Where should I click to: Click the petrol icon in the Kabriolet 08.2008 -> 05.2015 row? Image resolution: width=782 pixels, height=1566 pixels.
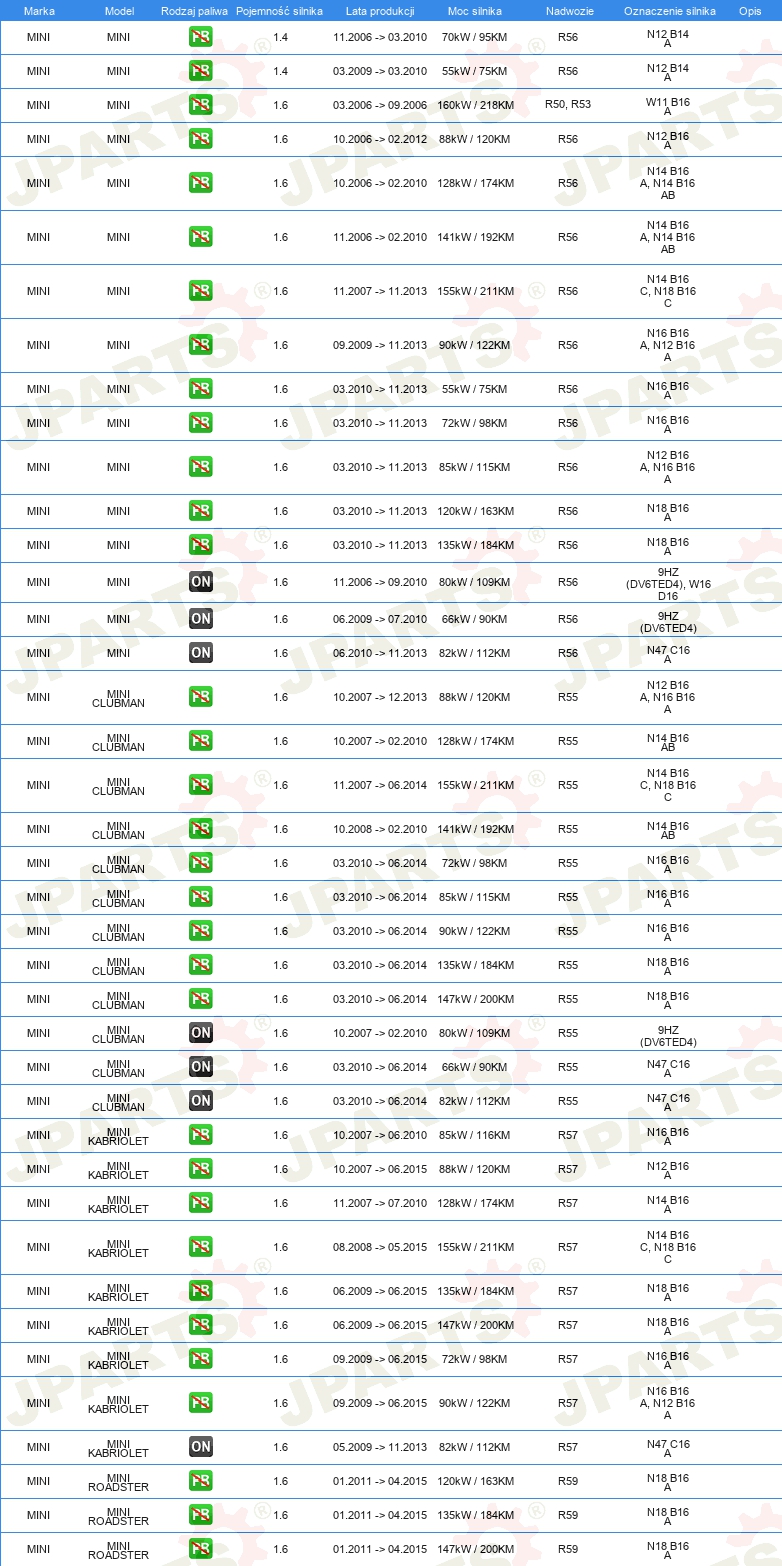[x=200, y=1247]
